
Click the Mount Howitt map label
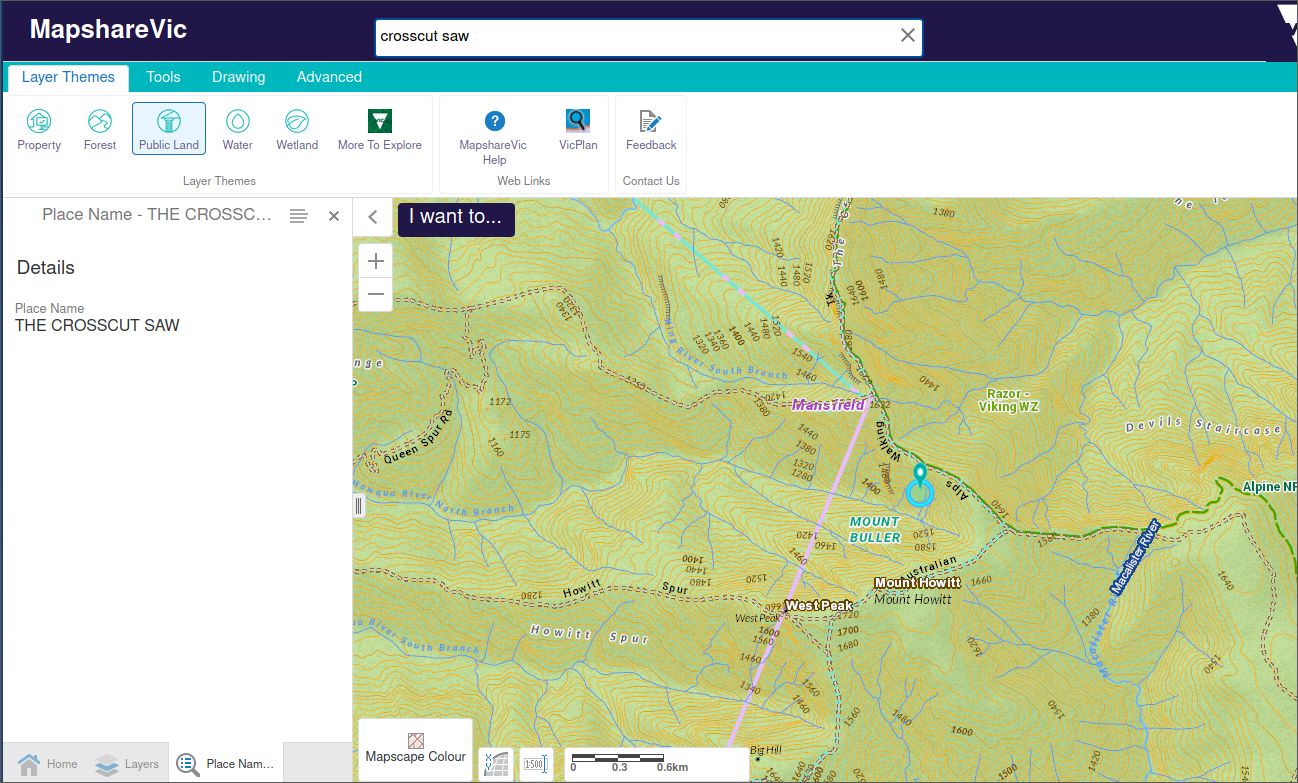pos(917,582)
